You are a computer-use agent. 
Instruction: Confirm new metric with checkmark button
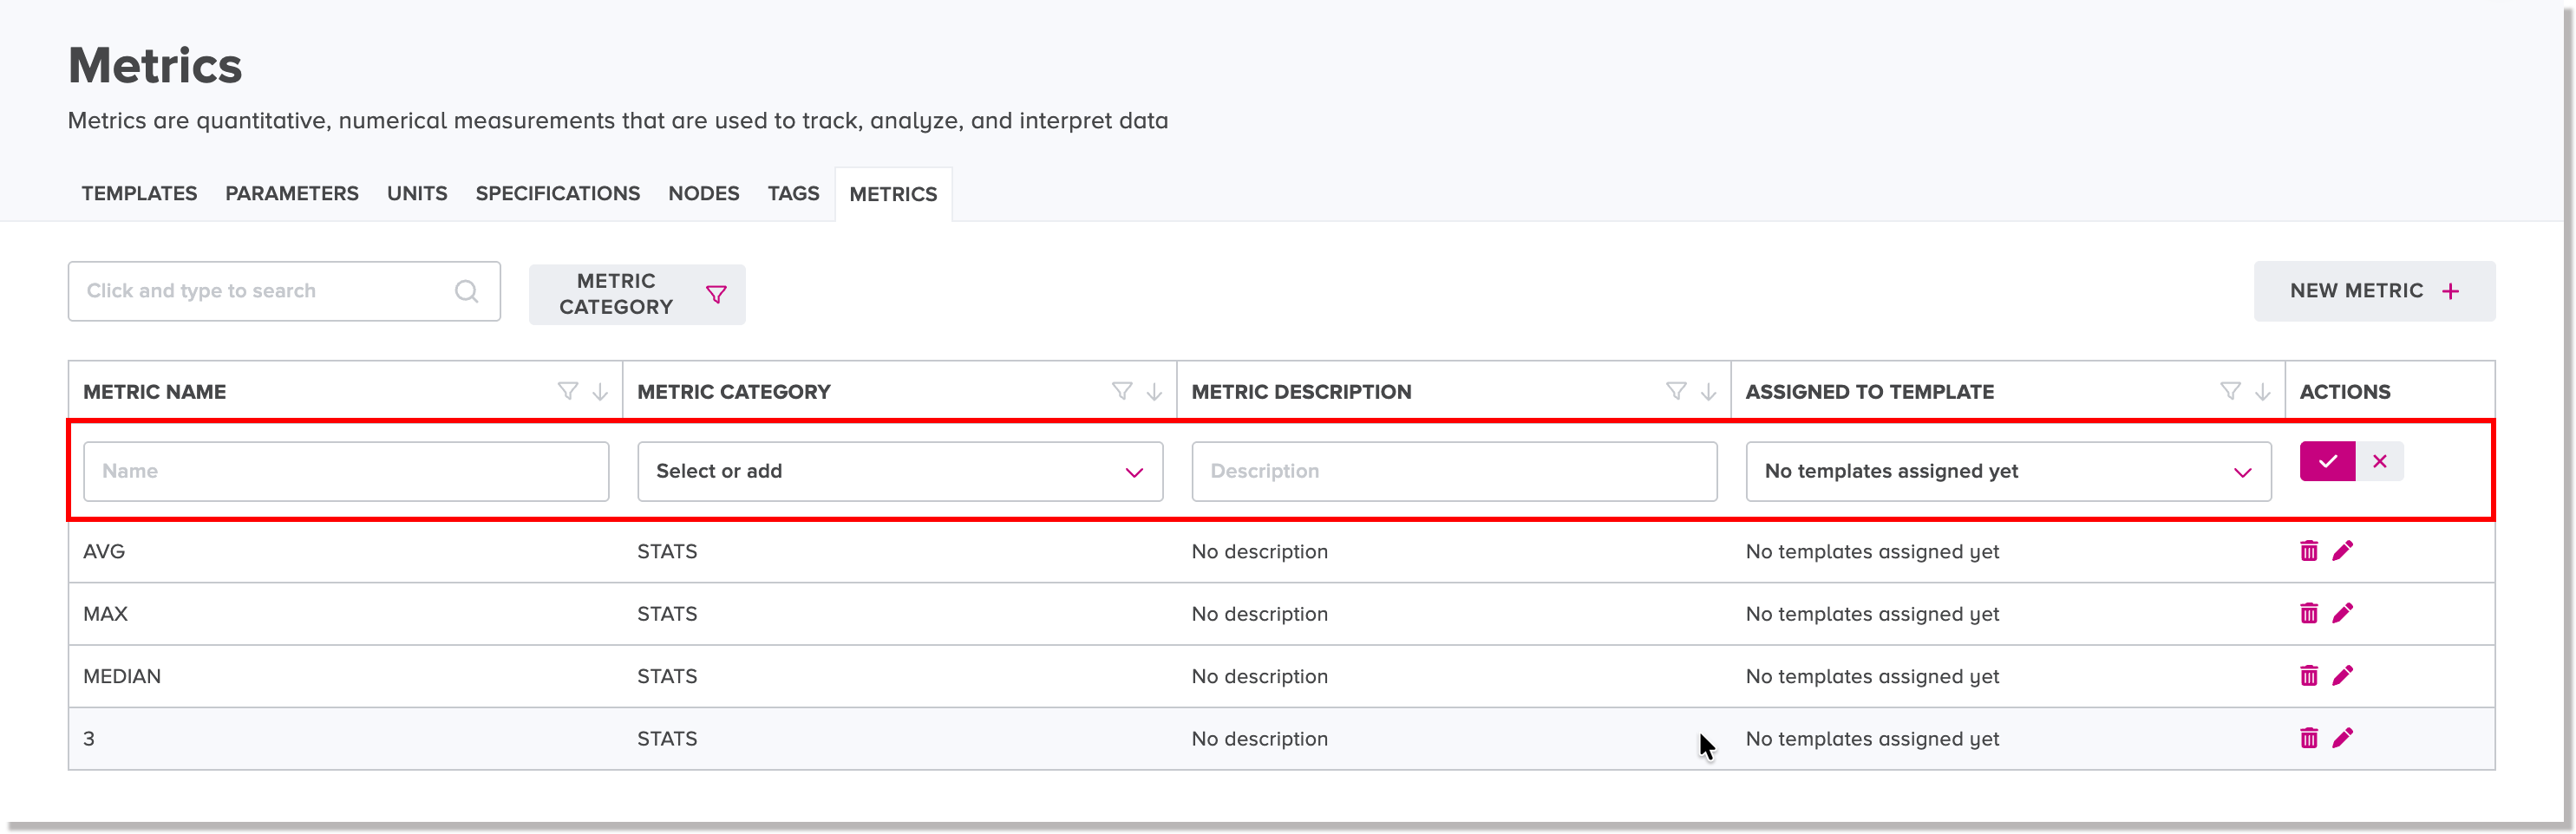(2327, 461)
